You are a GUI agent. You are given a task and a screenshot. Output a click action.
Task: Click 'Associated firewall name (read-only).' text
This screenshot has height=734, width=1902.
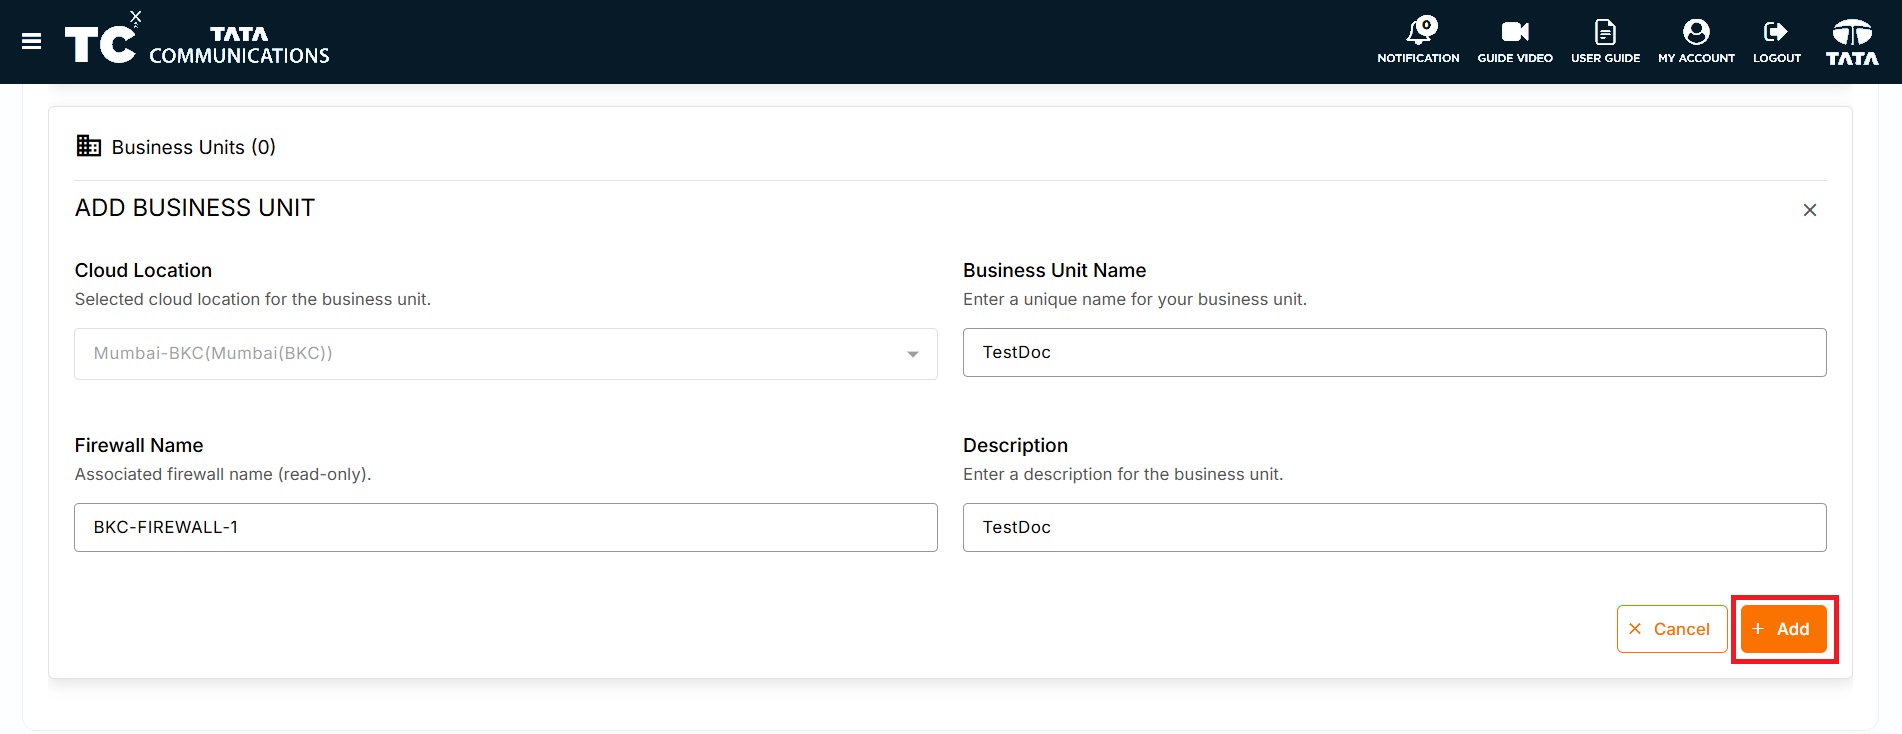[223, 474]
